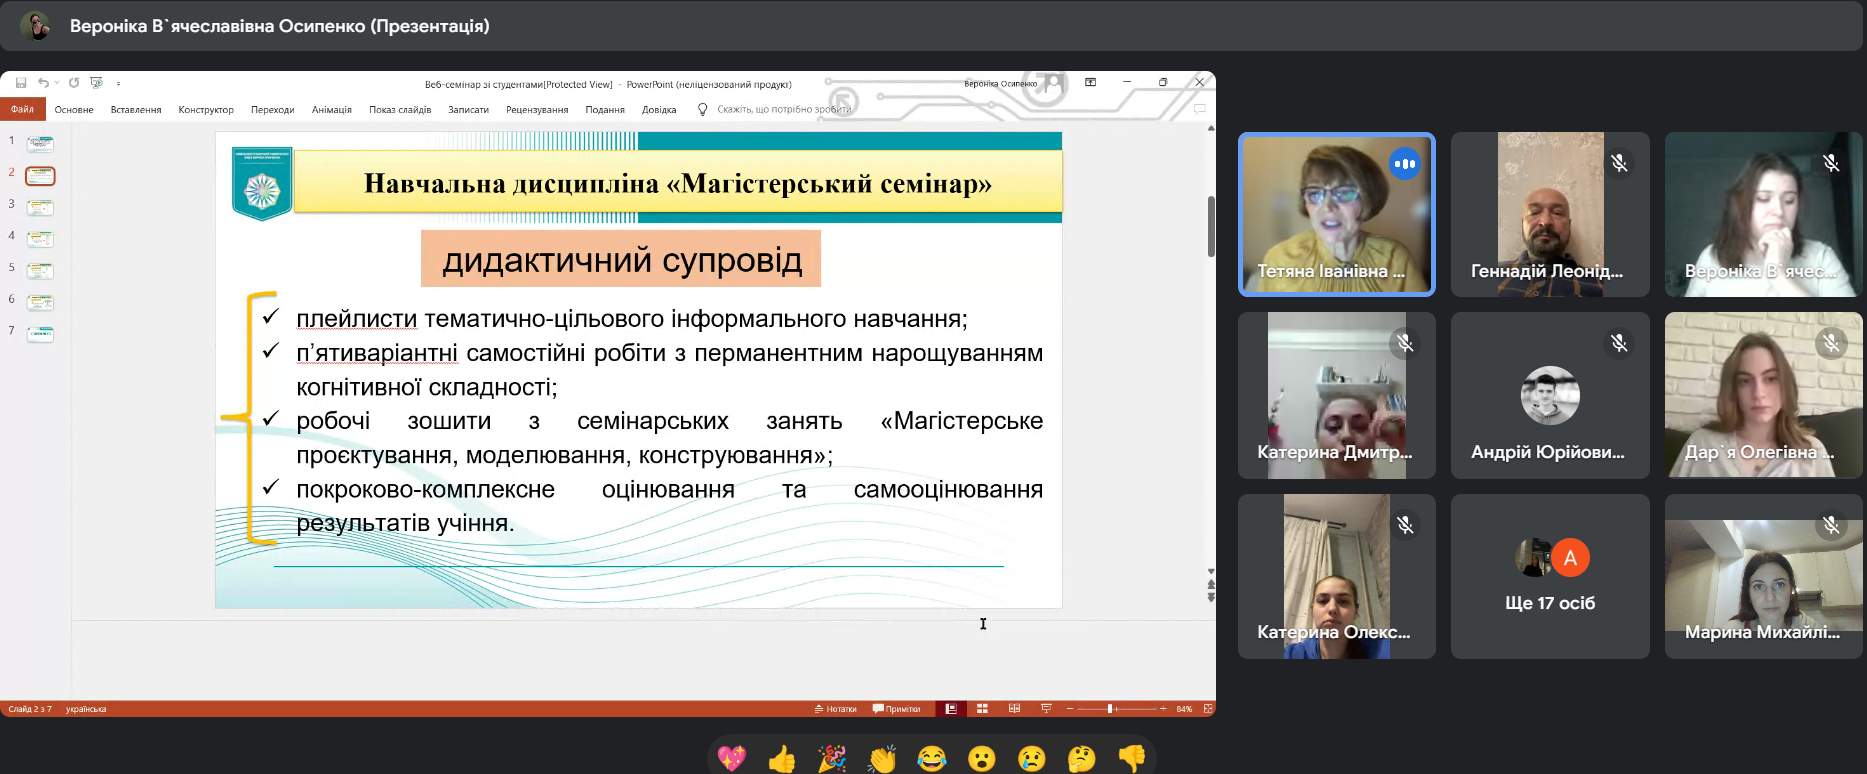Send the party popper reaction
Image resolution: width=1867 pixels, height=774 pixels.
point(832,759)
